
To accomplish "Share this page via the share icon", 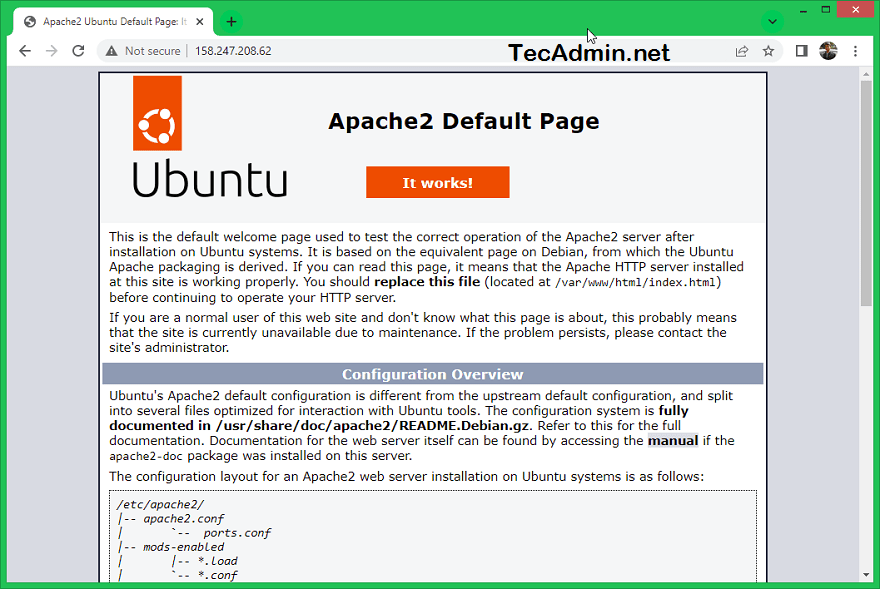I will [x=741, y=51].
